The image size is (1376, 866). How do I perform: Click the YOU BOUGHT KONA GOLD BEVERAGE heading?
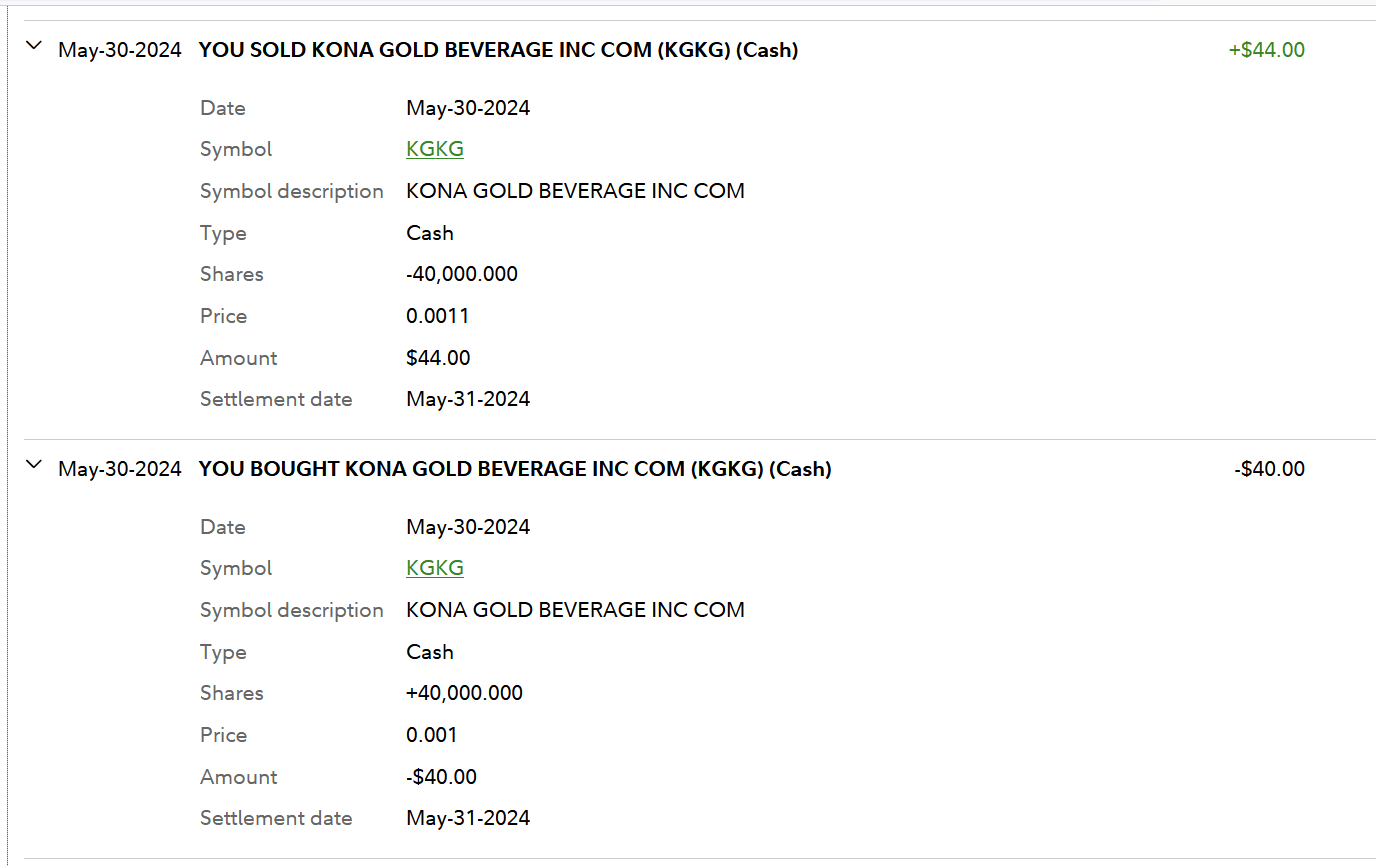(515, 469)
